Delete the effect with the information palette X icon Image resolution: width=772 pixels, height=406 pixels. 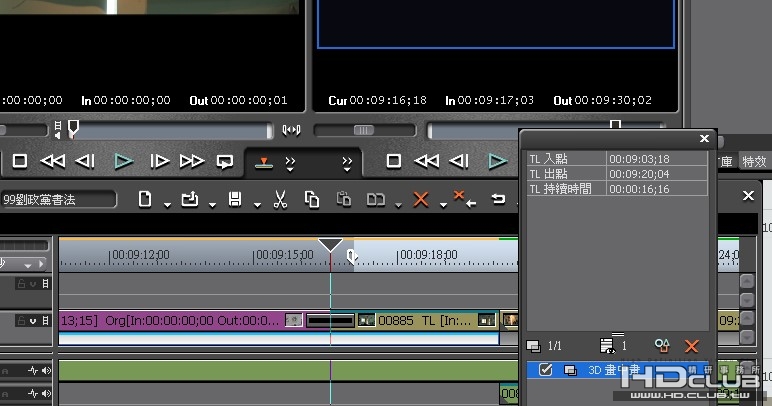(691, 346)
